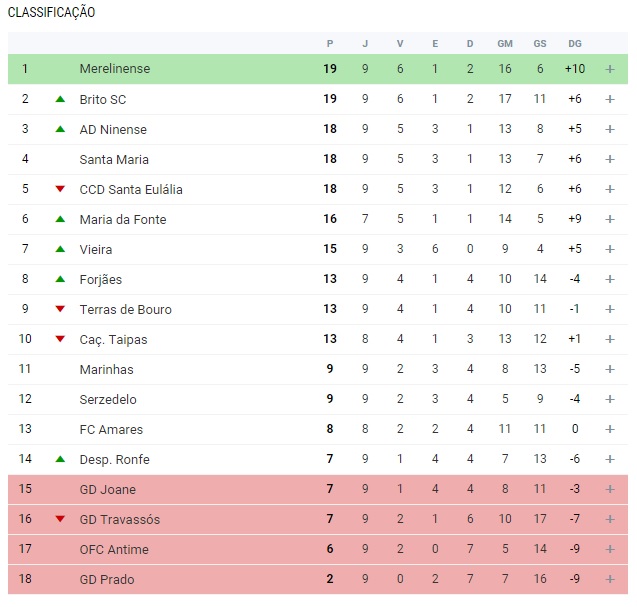Click red down arrow beside GD Travassós
The height and width of the screenshot is (607, 637).
coord(60,518)
